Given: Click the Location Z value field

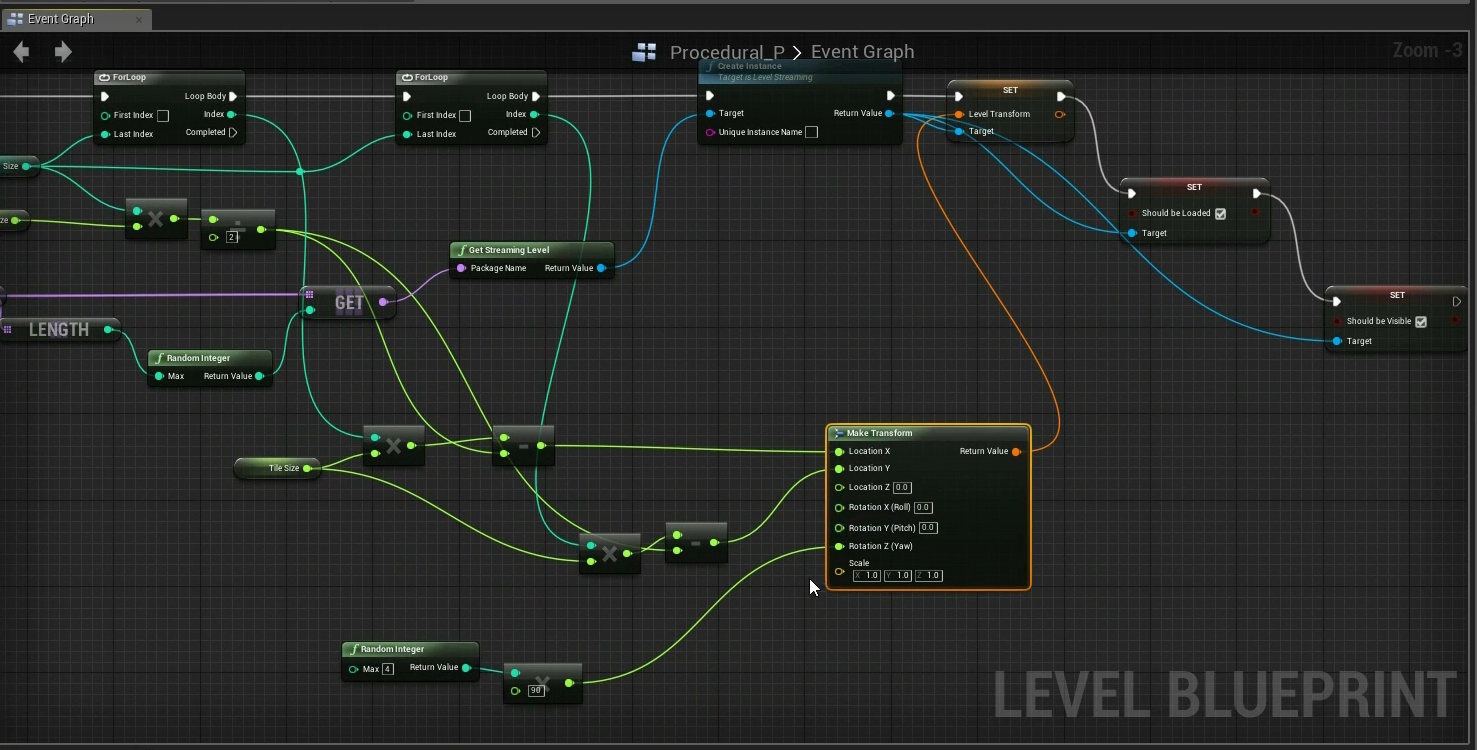Looking at the screenshot, I should click(902, 488).
